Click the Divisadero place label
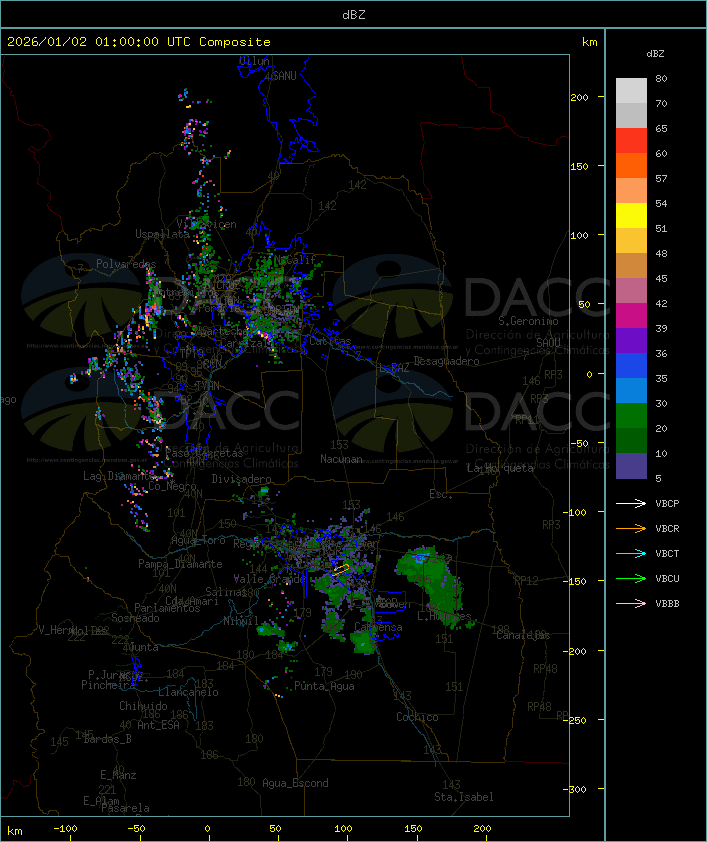The height and width of the screenshot is (842, 707). (242, 479)
